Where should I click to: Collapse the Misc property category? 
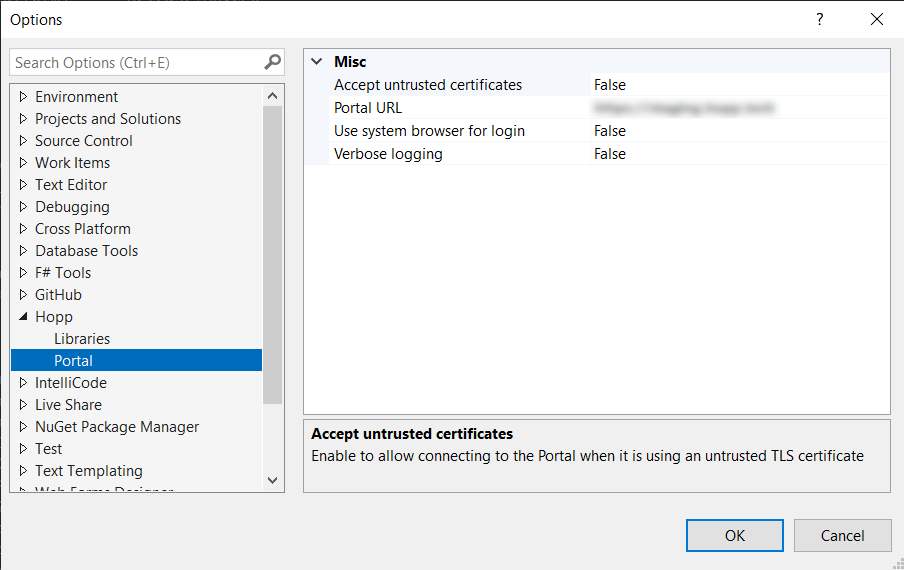317,61
